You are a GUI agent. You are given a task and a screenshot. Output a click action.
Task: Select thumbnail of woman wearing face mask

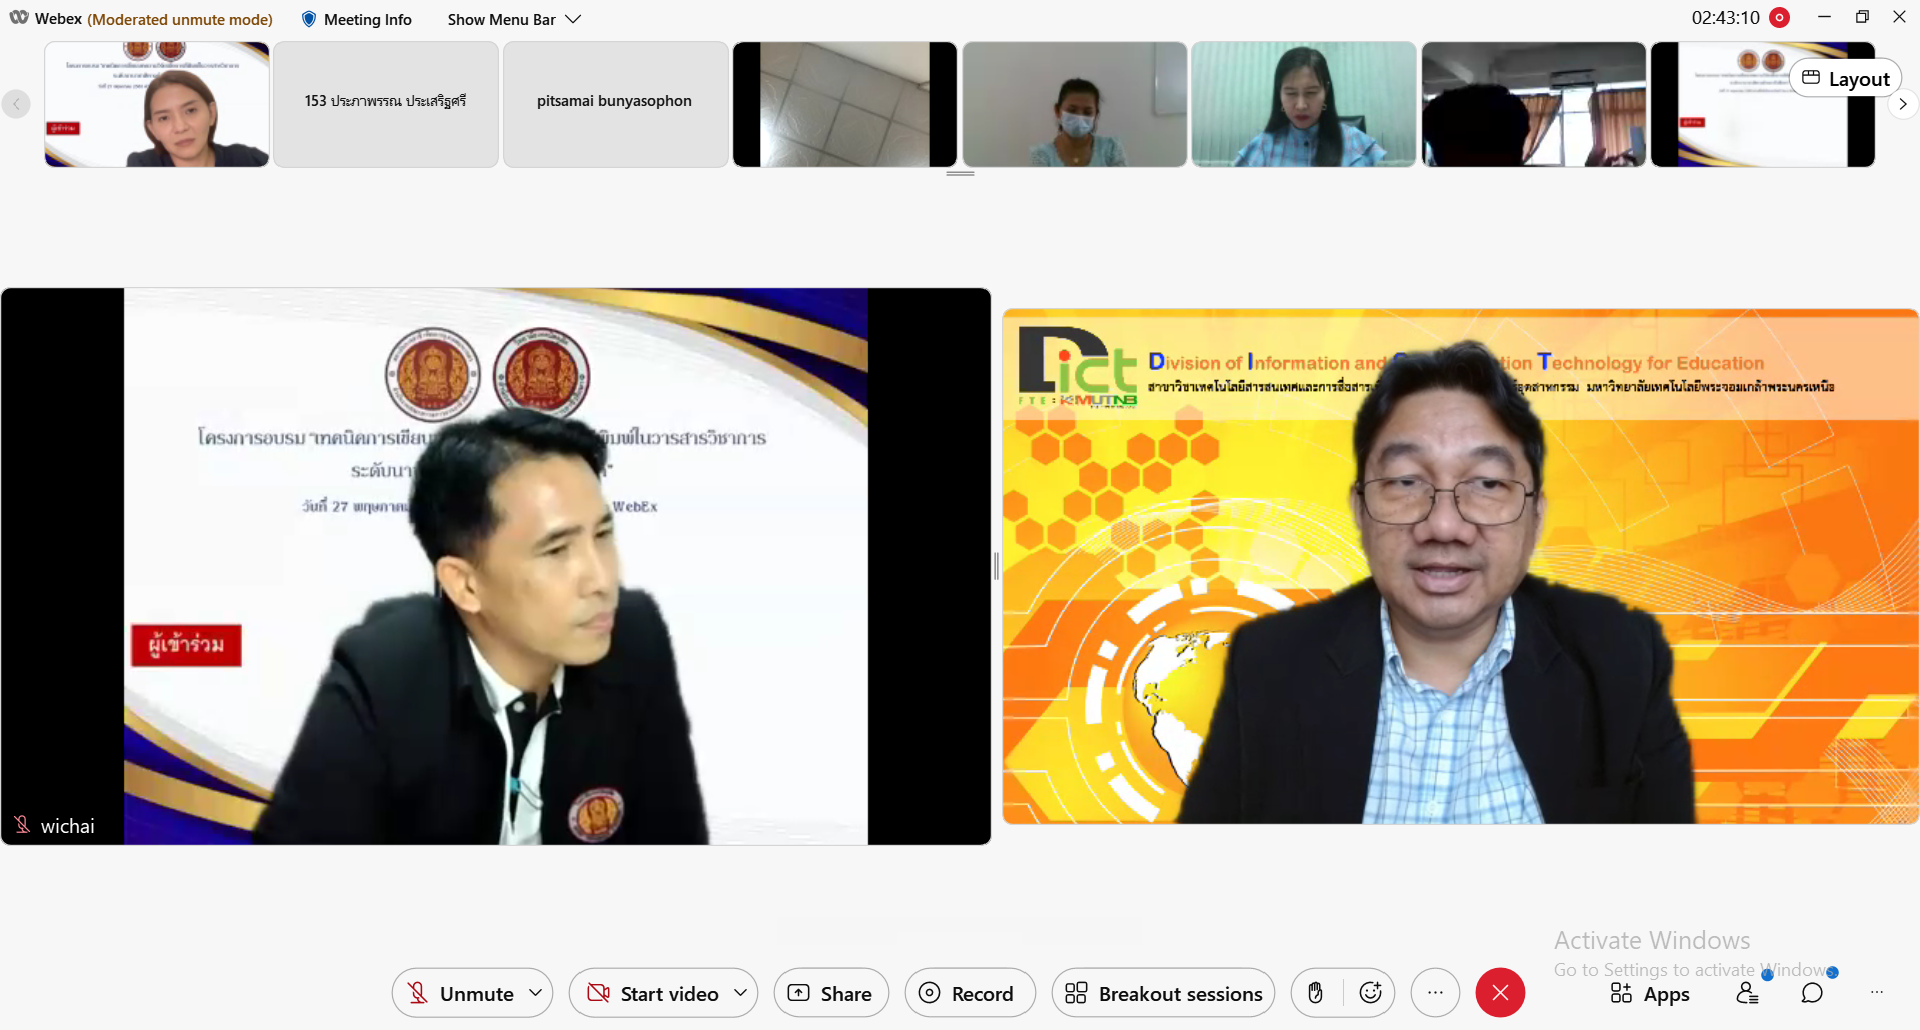pyautogui.click(x=1074, y=104)
